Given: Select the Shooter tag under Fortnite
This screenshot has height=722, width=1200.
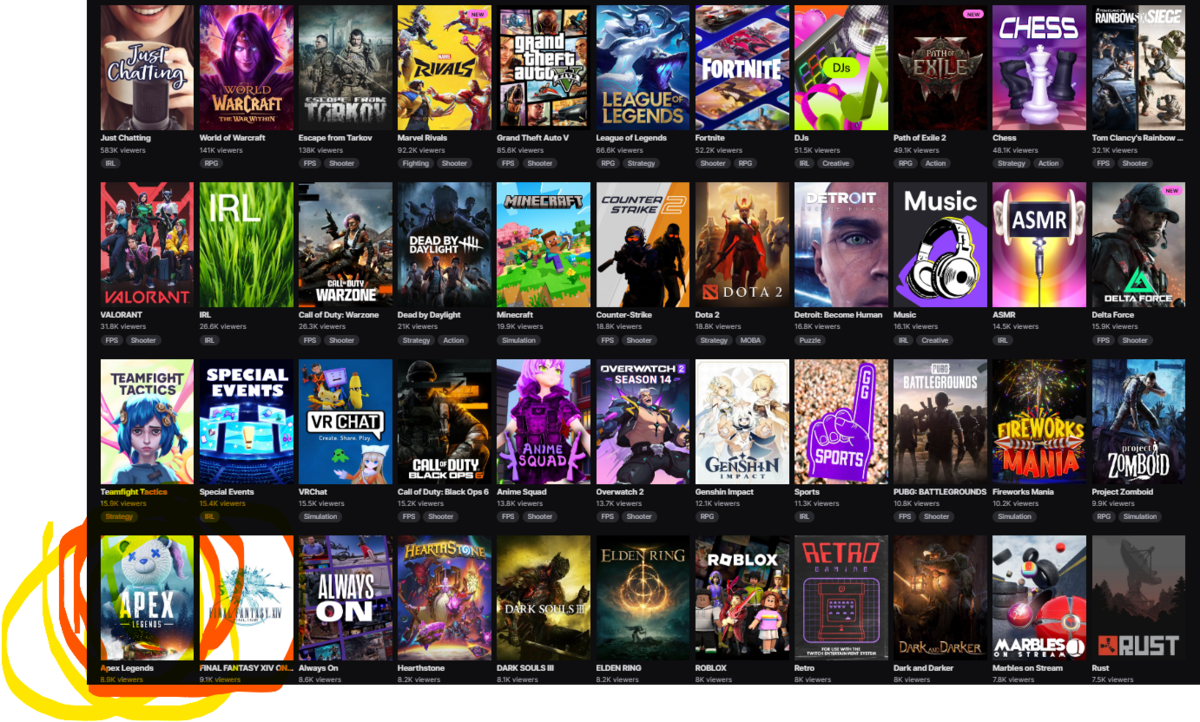Looking at the screenshot, I should (713, 163).
